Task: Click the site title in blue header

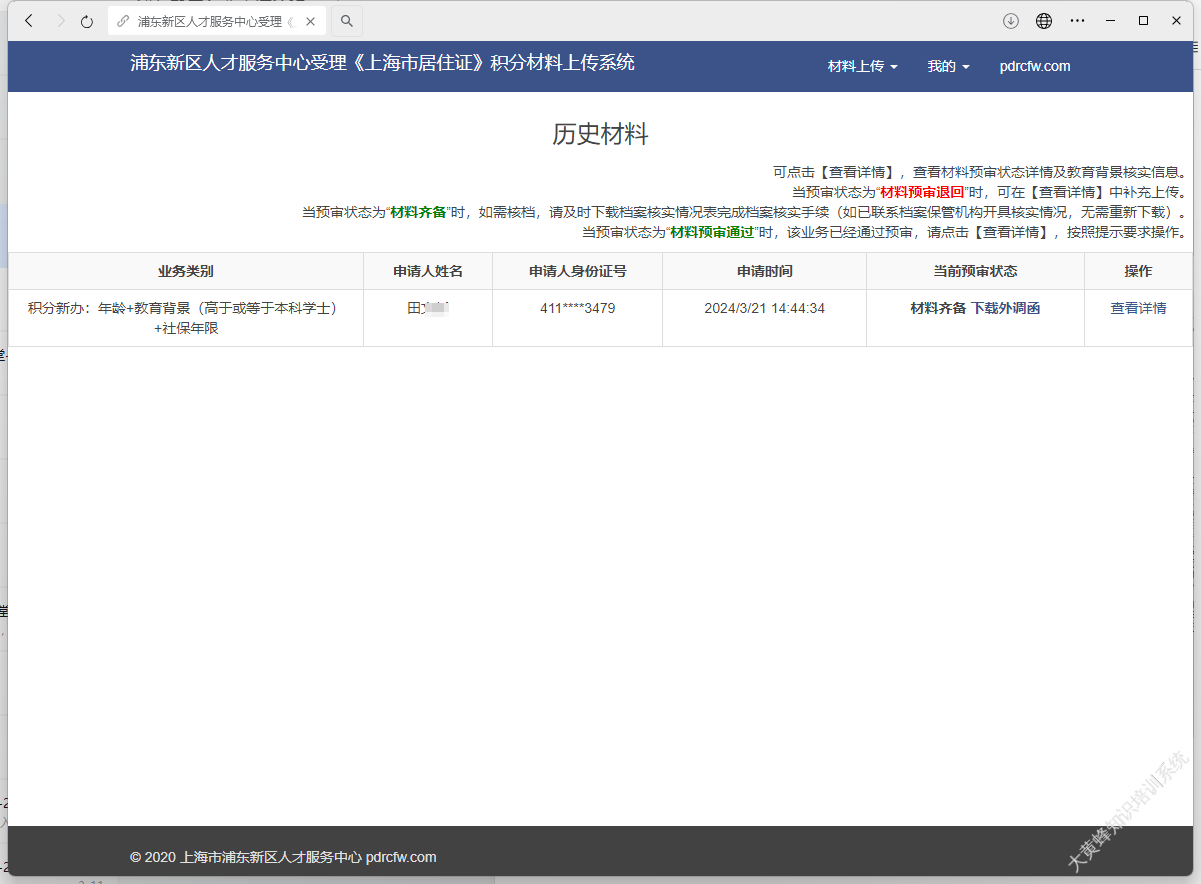Action: [x=382, y=63]
